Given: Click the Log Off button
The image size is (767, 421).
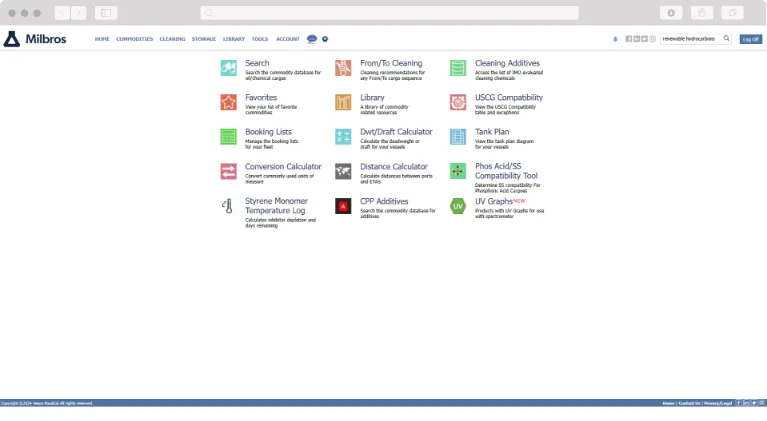Looking at the screenshot, I should 750,39.
